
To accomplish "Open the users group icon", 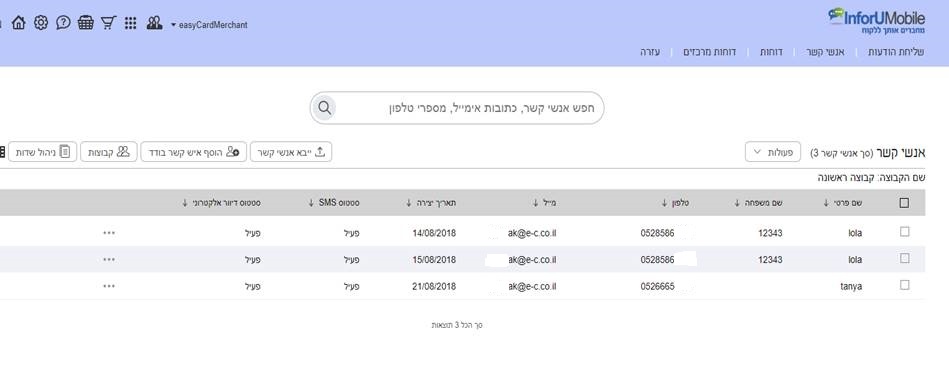I will coord(154,23).
